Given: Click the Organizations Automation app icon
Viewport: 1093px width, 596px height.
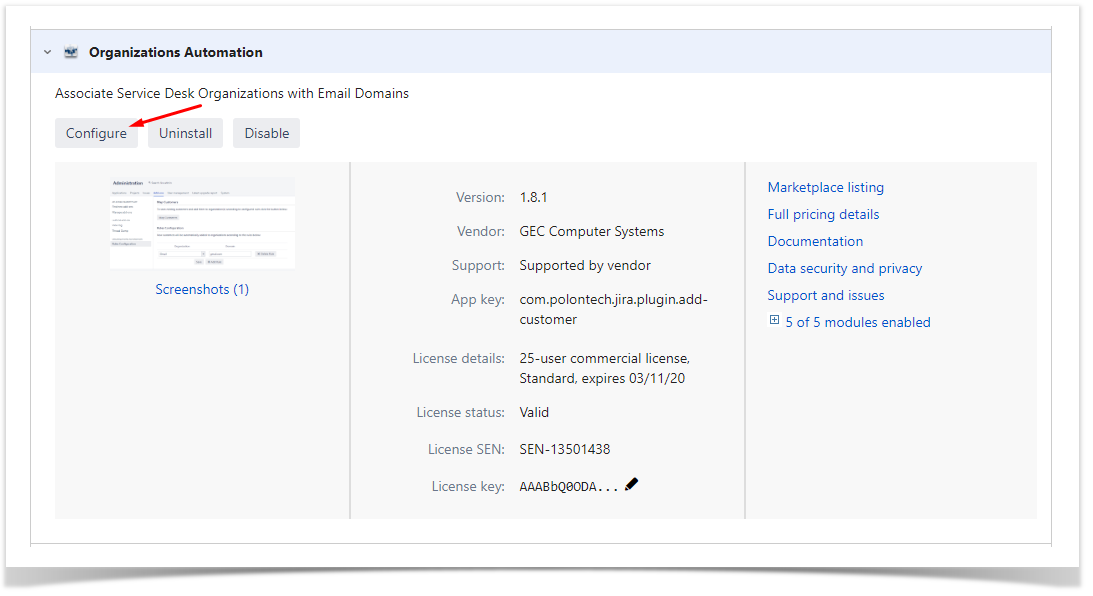Looking at the screenshot, I should 71,52.
